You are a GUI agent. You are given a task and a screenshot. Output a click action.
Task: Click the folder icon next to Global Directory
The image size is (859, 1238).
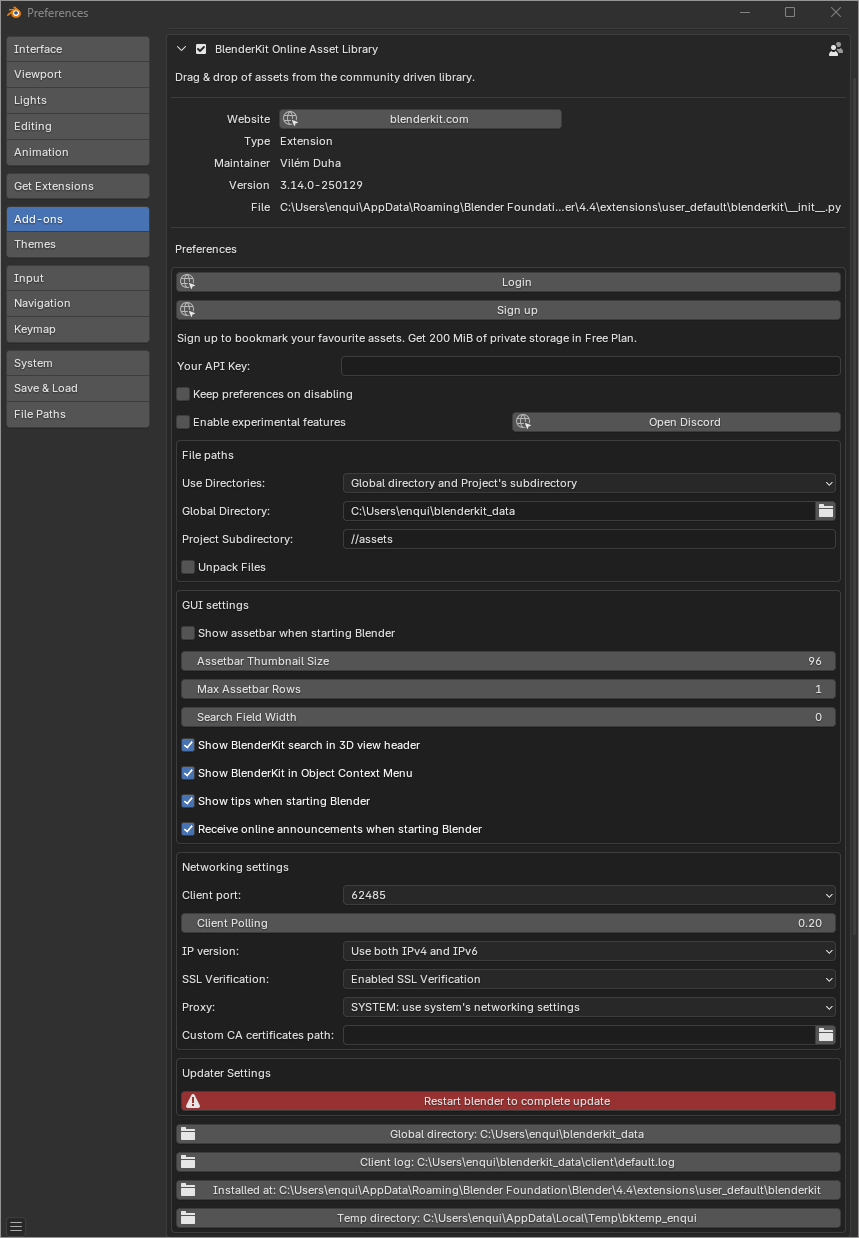point(825,511)
